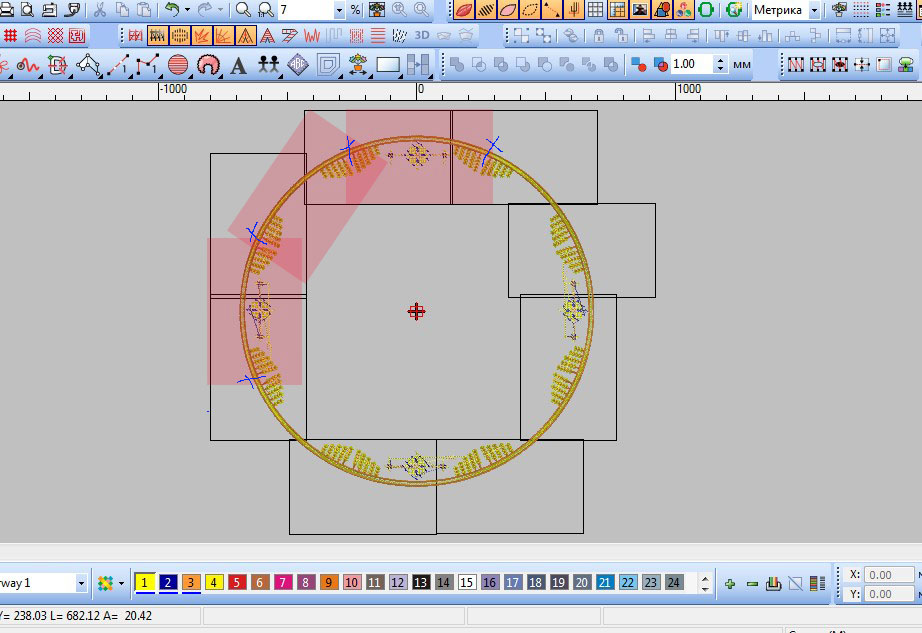Image resolution: width=922 pixels, height=633 pixels.
Task: Select the dashed run stitch line tool
Action: [x=118, y=65]
